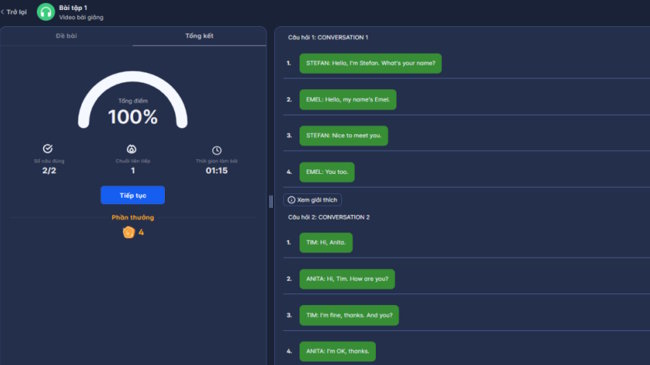Click the info icon beside Xem giải thích
This screenshot has width=650, height=365.
(x=291, y=200)
